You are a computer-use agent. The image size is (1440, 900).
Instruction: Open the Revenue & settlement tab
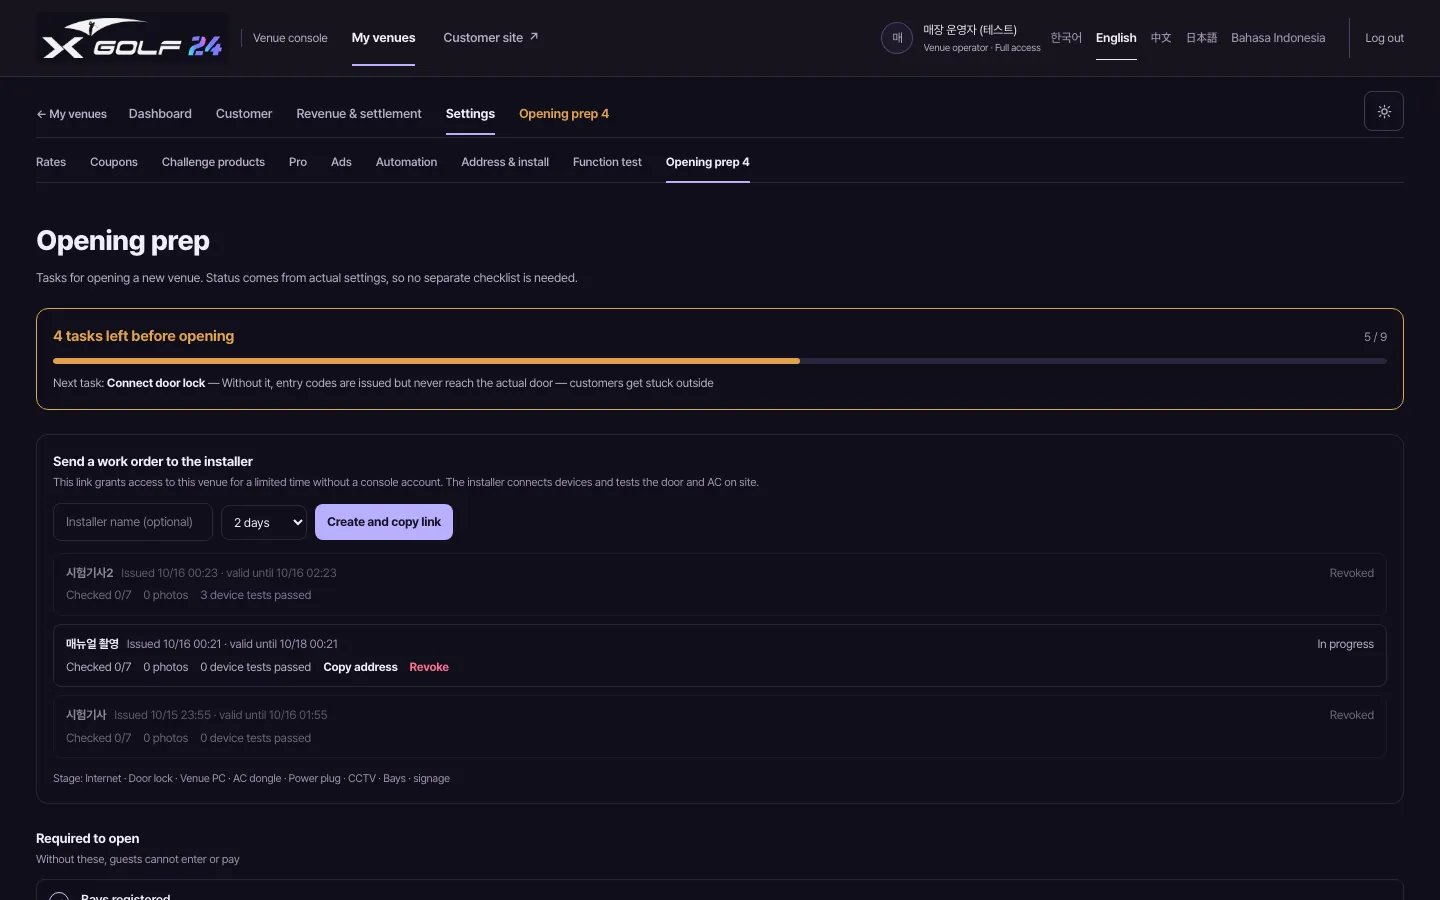(x=359, y=114)
